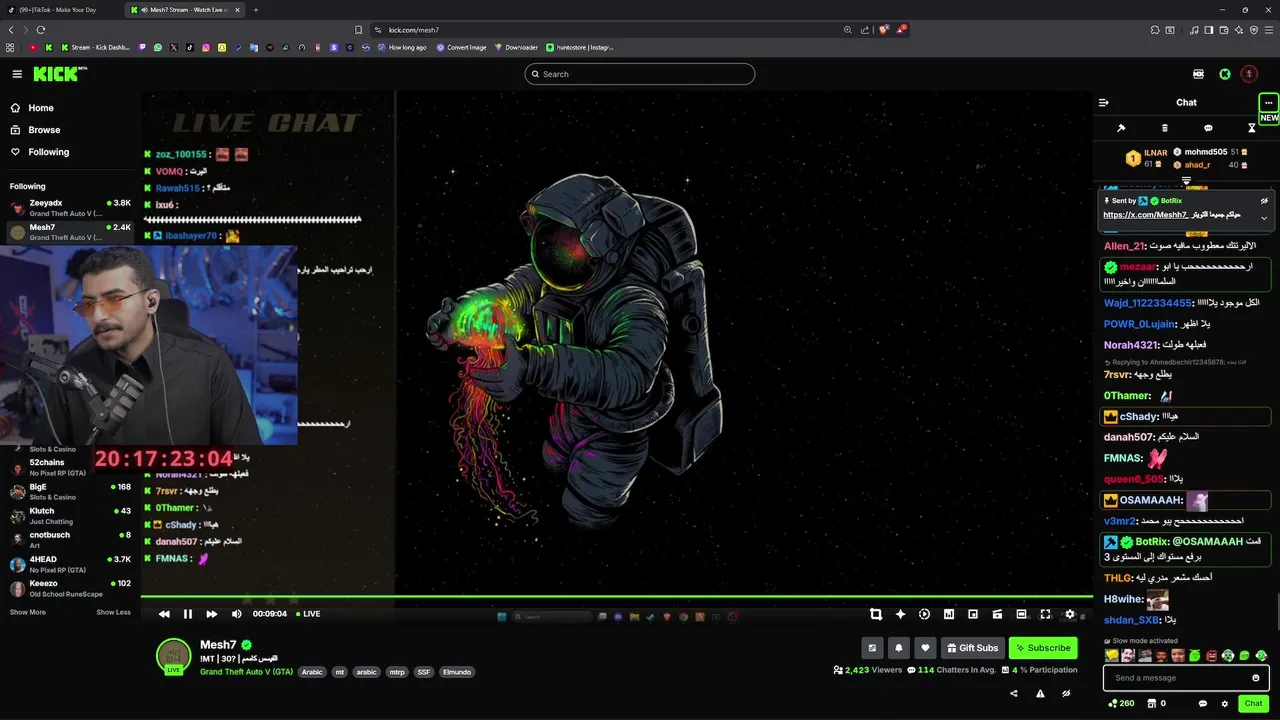Open a new browser tab
The width and height of the screenshot is (1280, 720).
[x=256, y=10]
